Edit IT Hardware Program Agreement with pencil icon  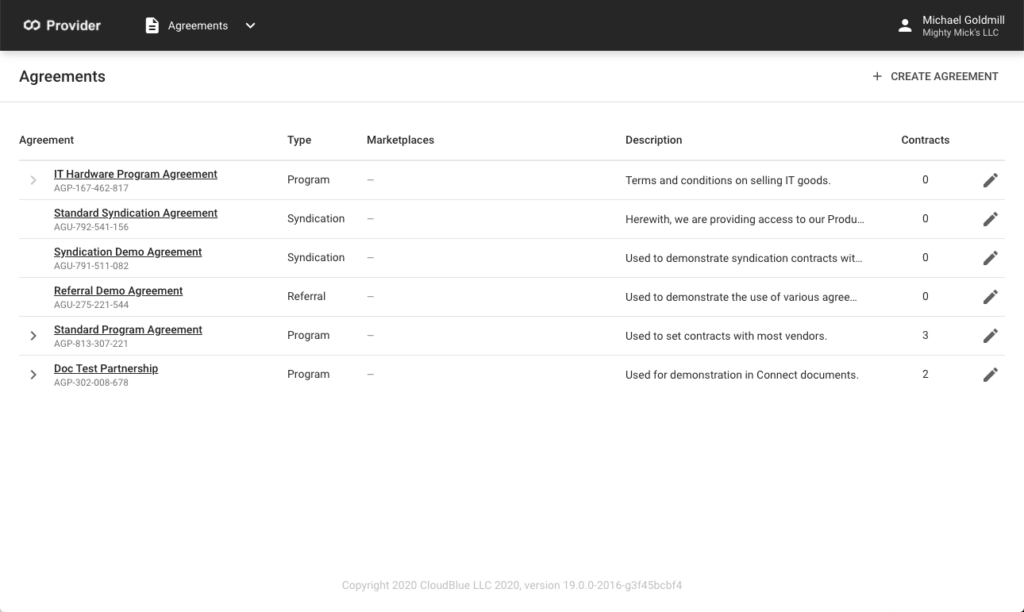coord(990,180)
